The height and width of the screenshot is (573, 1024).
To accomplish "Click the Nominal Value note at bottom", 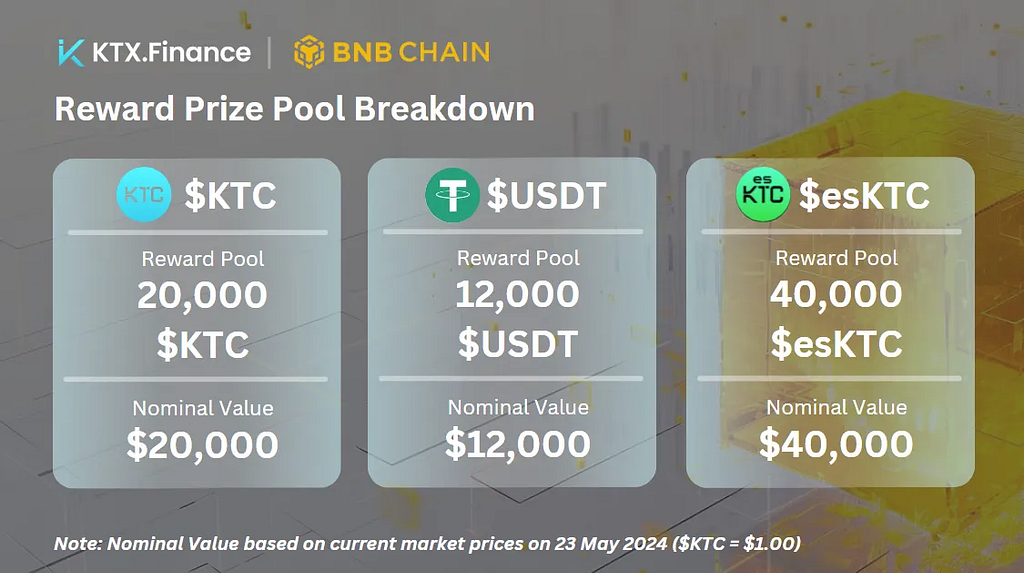I will tap(427, 544).
